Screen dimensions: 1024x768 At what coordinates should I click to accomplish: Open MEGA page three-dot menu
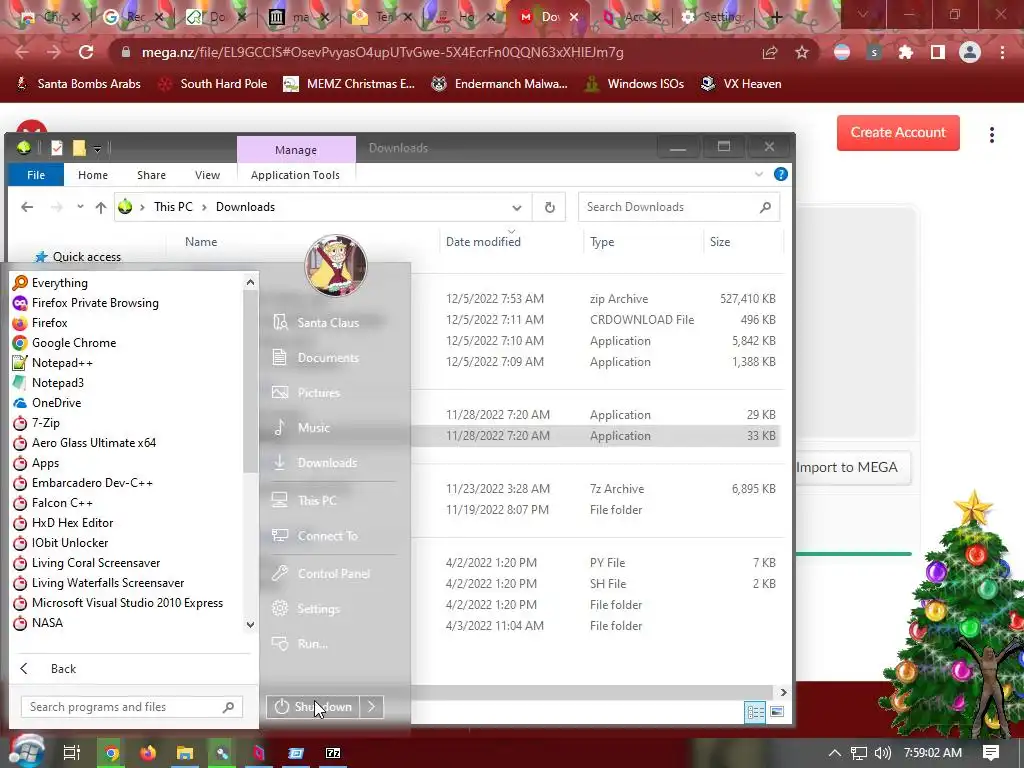click(x=992, y=135)
